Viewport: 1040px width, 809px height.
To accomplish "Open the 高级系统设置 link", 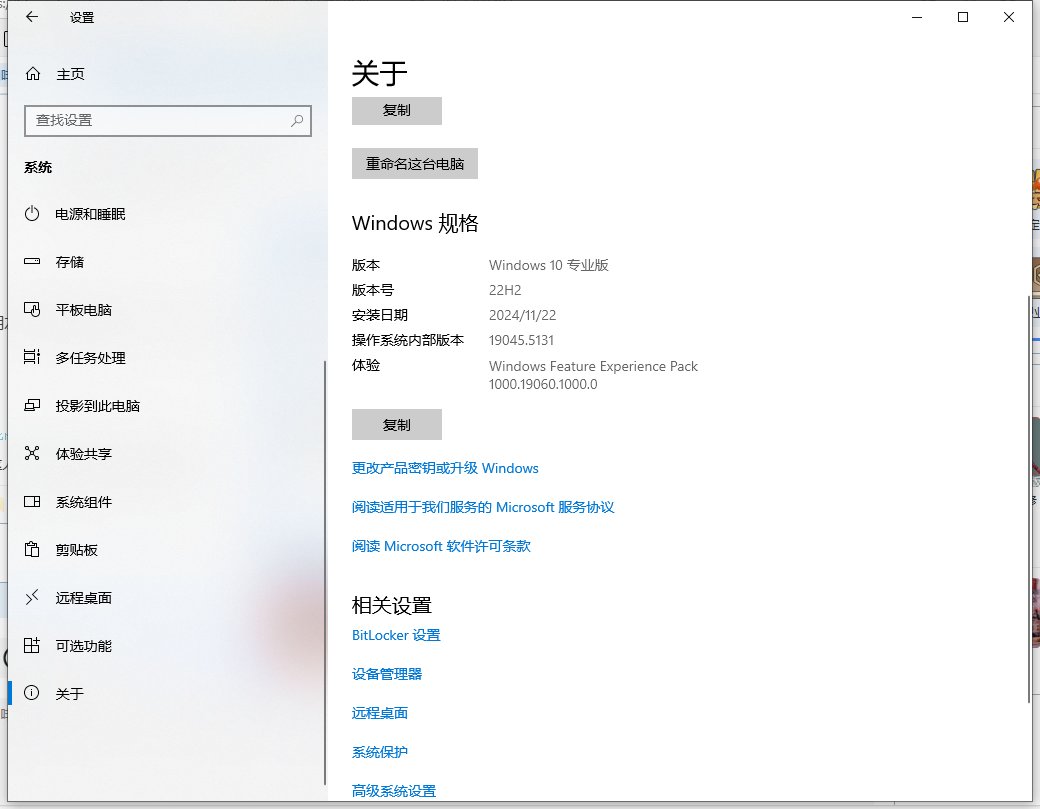I will tap(394, 791).
